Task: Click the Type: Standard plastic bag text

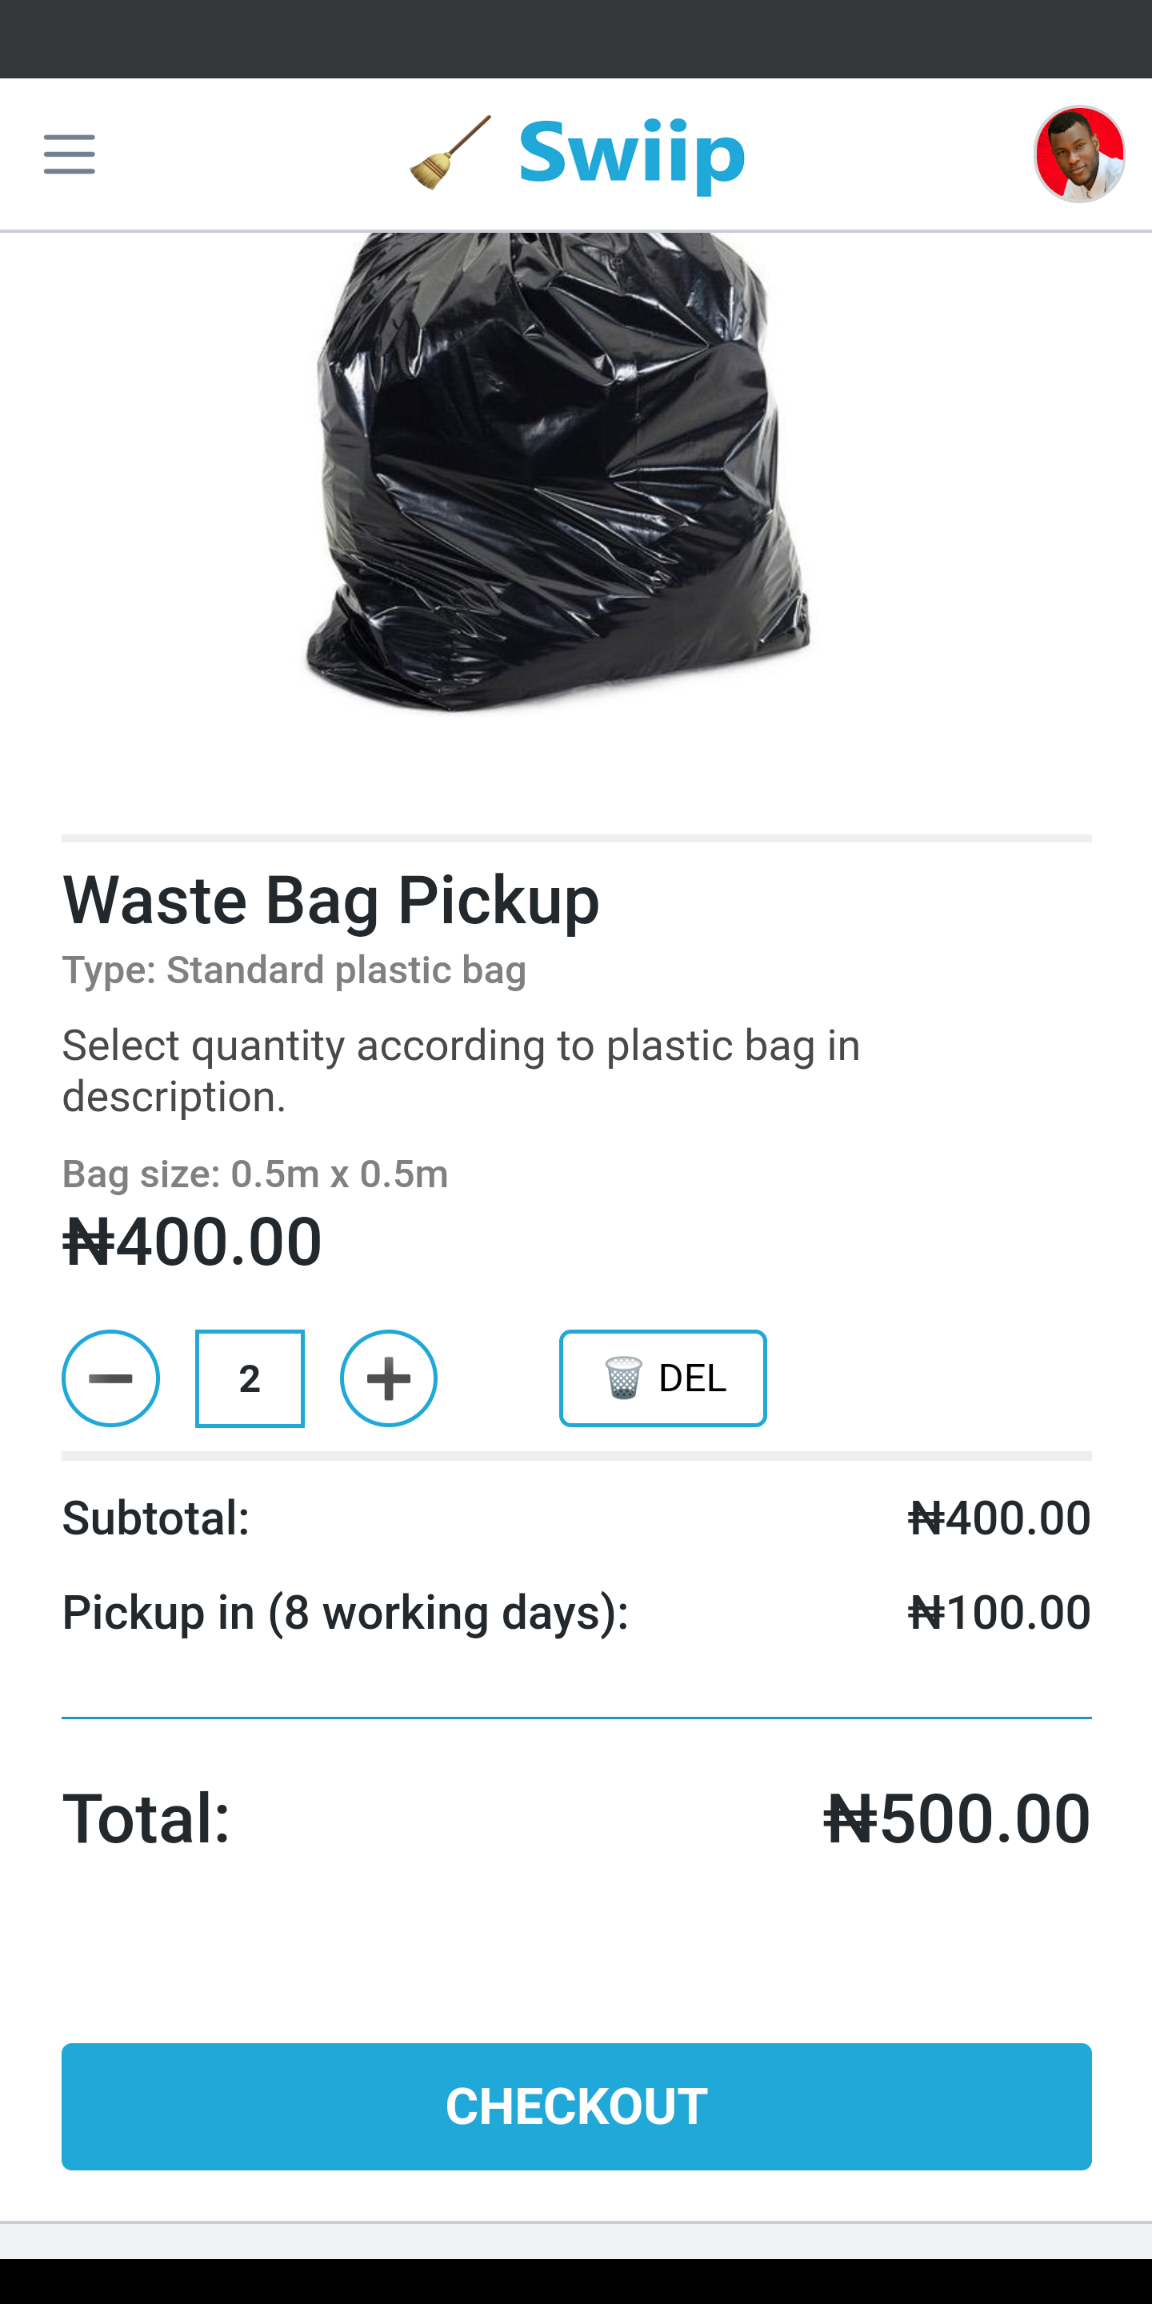Action: pyautogui.click(x=294, y=970)
